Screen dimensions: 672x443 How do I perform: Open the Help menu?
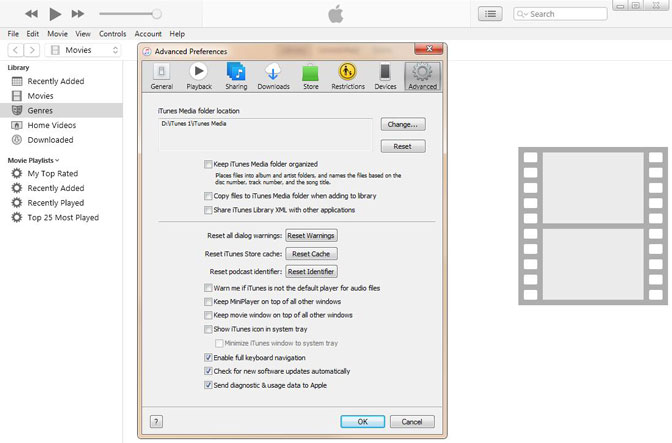point(177,34)
